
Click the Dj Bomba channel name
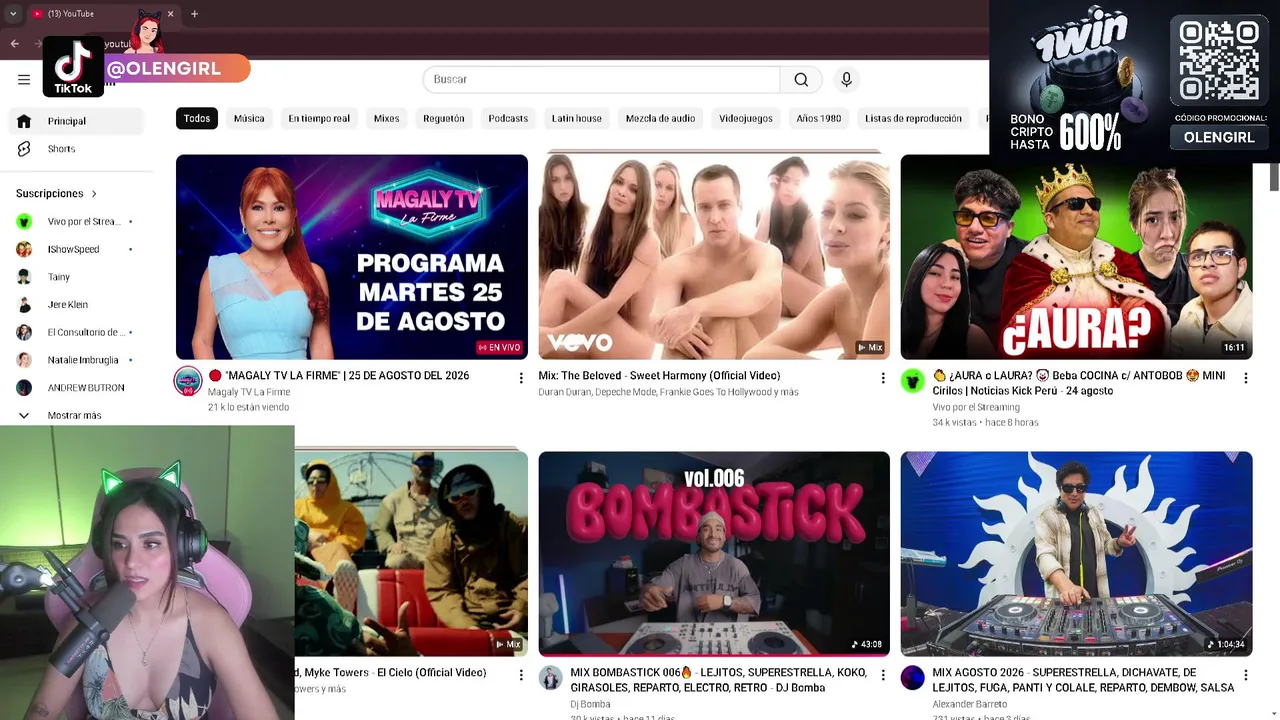coord(590,705)
